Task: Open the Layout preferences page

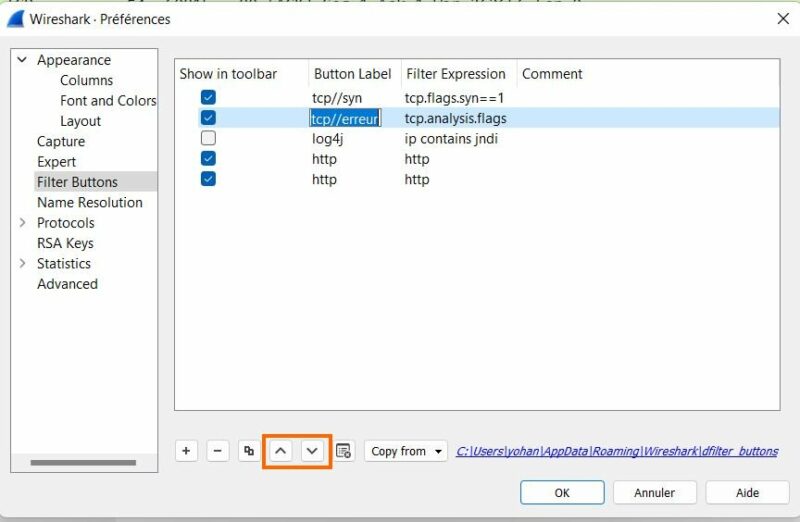Action: (x=80, y=121)
